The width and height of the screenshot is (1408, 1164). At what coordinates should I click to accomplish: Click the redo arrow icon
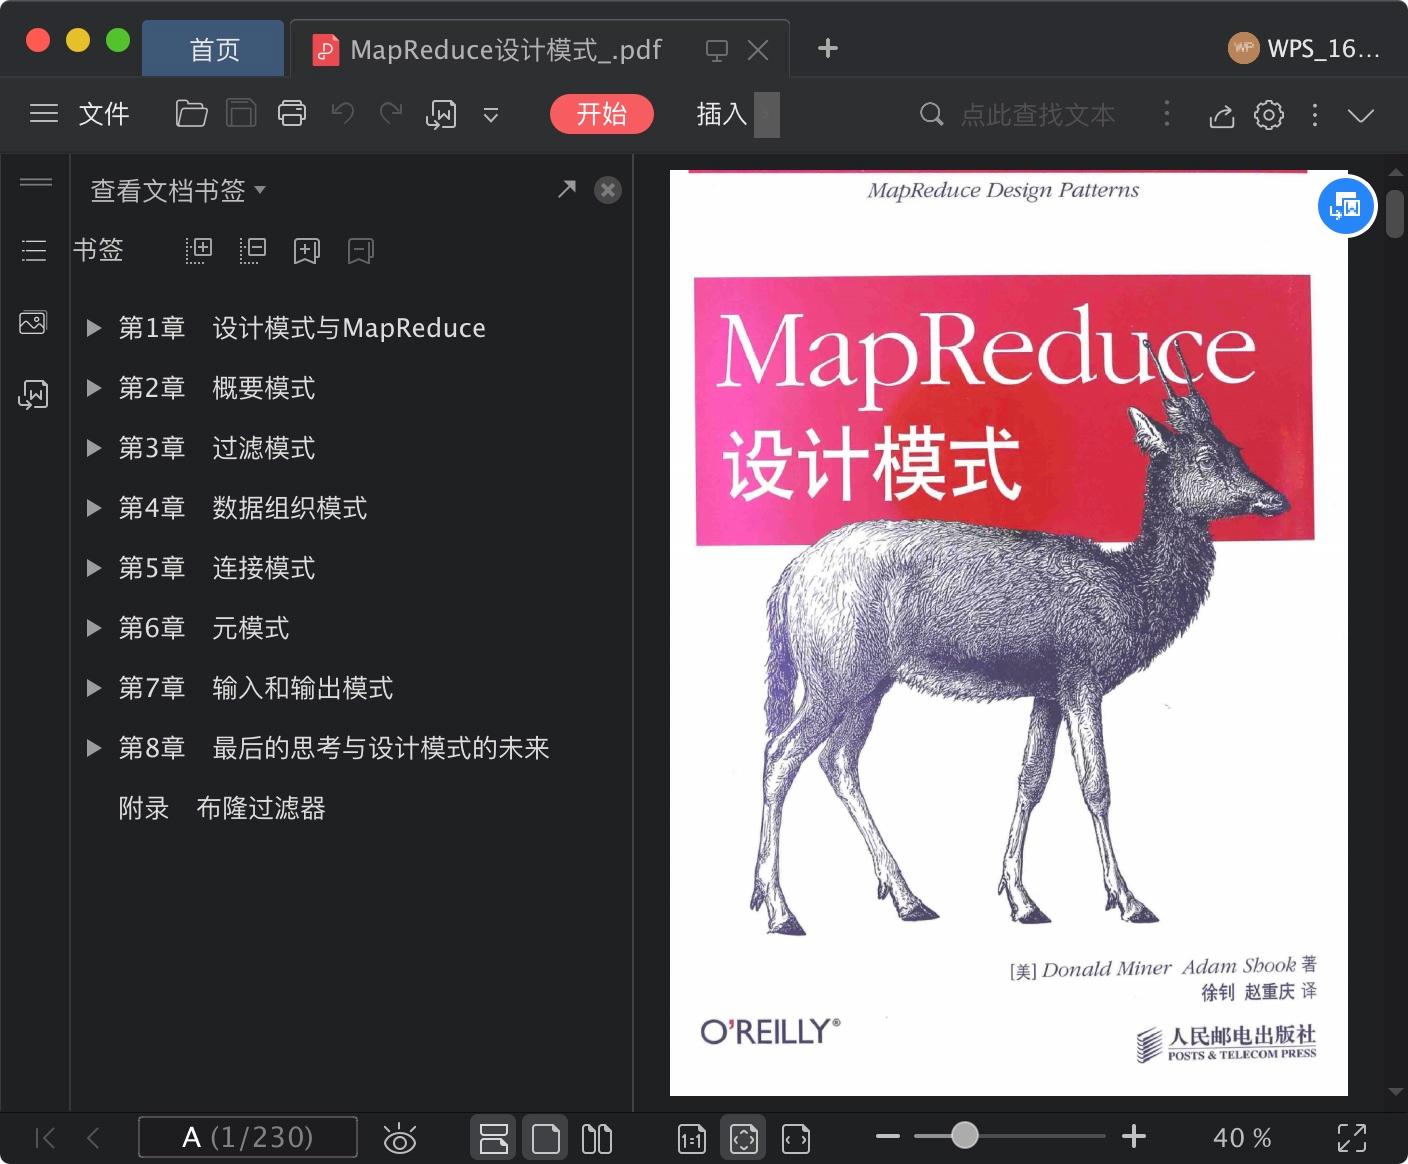[391, 114]
